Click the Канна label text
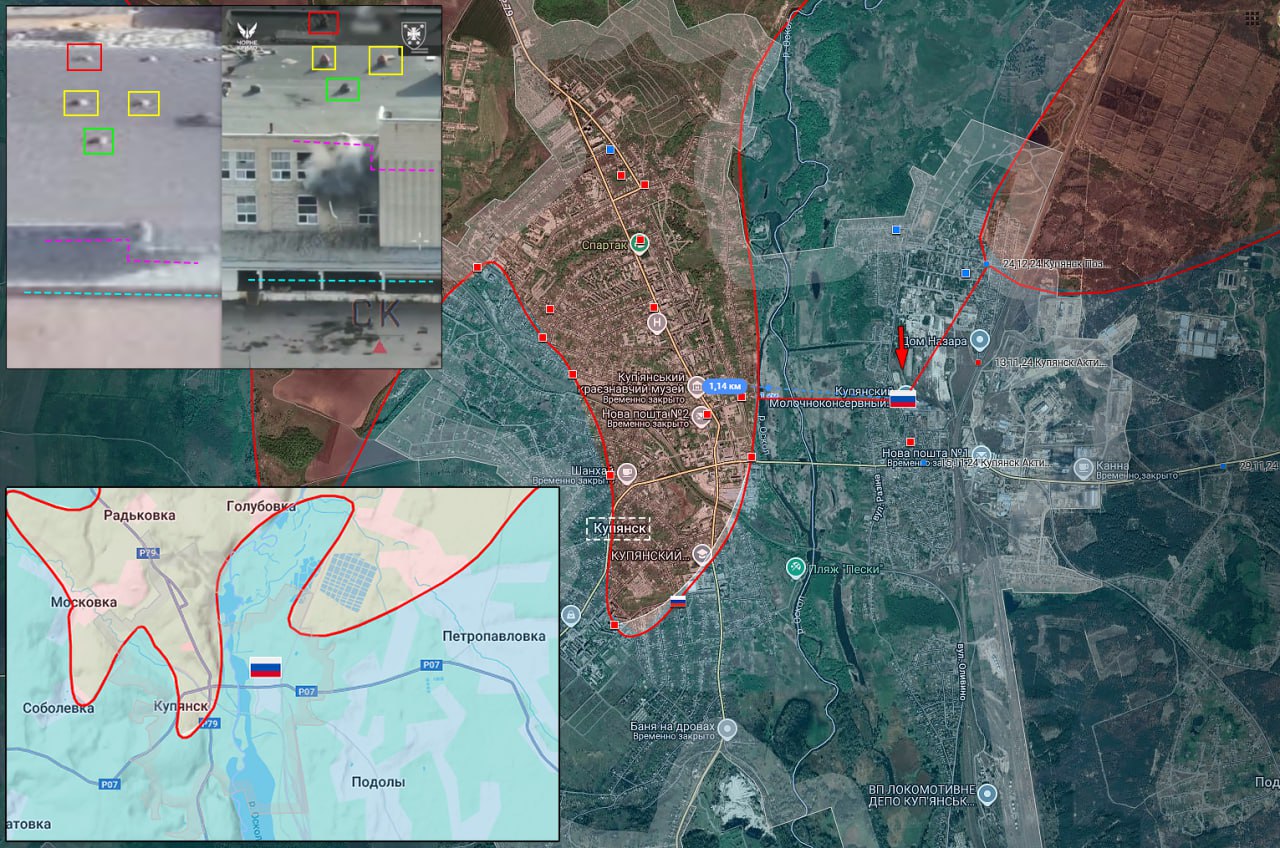The height and width of the screenshot is (848, 1280). 1113,466
